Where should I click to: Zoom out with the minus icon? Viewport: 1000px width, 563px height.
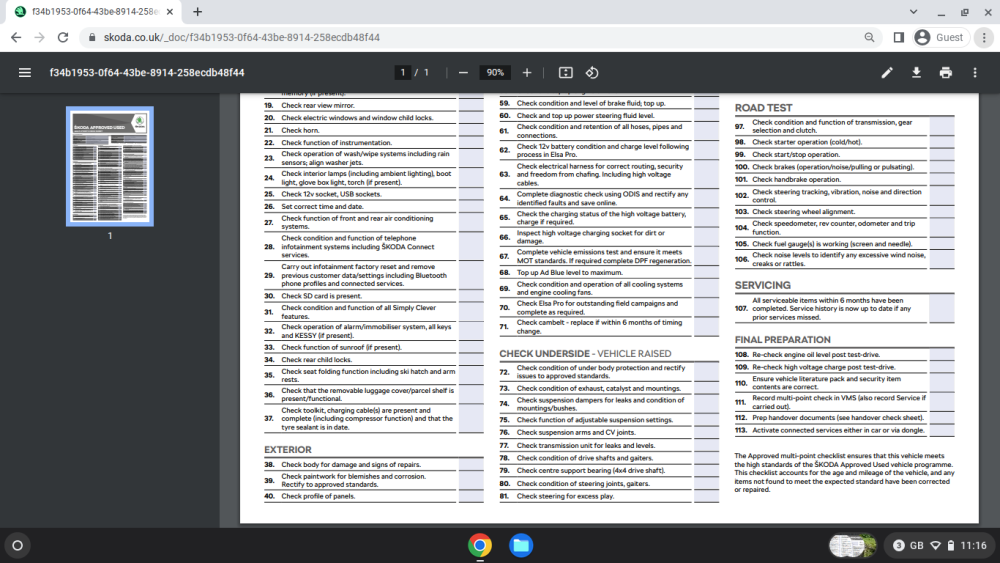tap(463, 73)
